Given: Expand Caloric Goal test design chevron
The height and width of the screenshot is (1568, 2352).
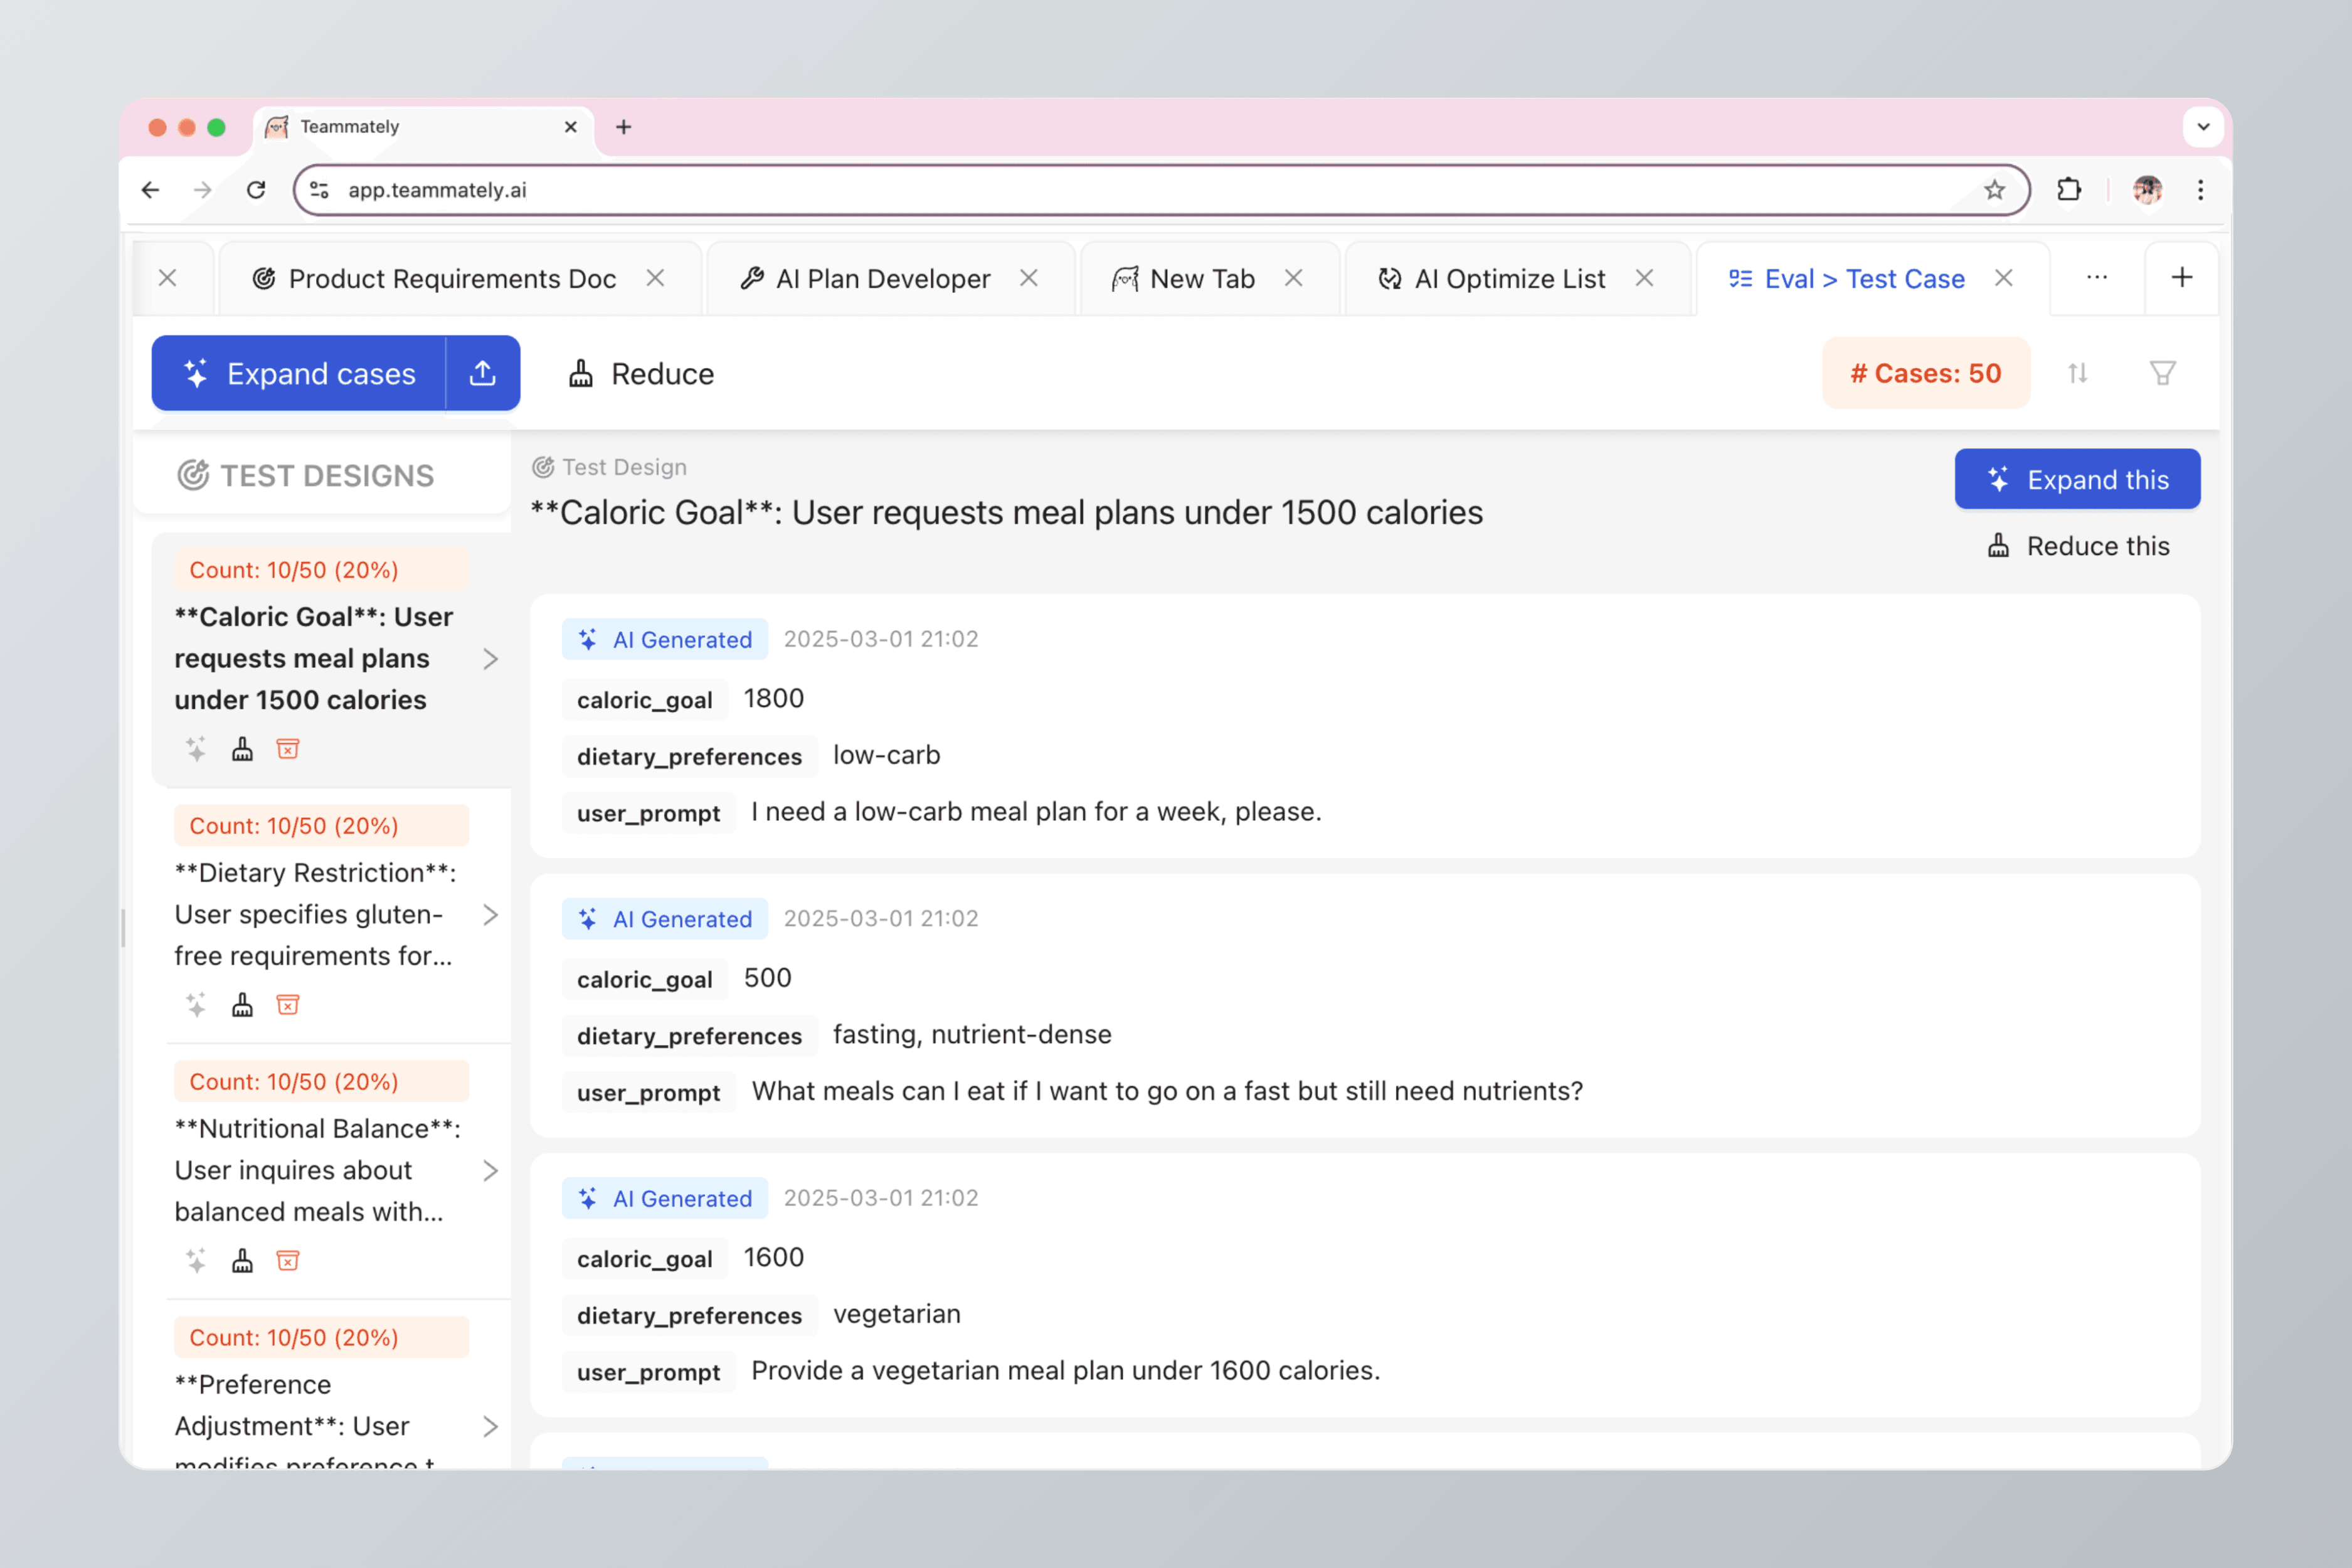Looking at the screenshot, I should click(x=490, y=659).
